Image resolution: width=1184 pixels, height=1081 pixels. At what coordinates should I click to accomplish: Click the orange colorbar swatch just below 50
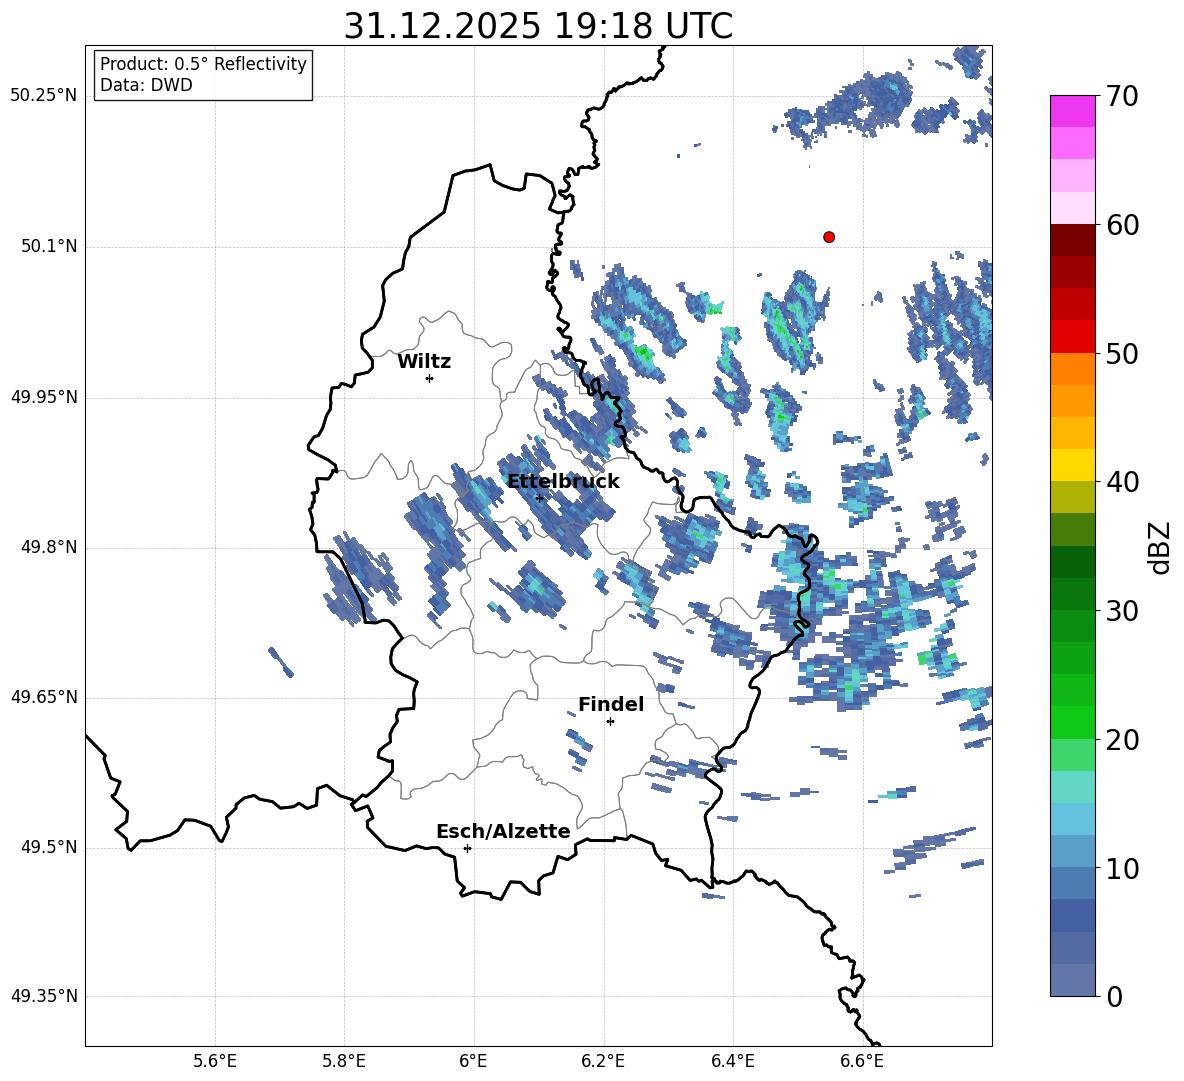pos(1072,369)
